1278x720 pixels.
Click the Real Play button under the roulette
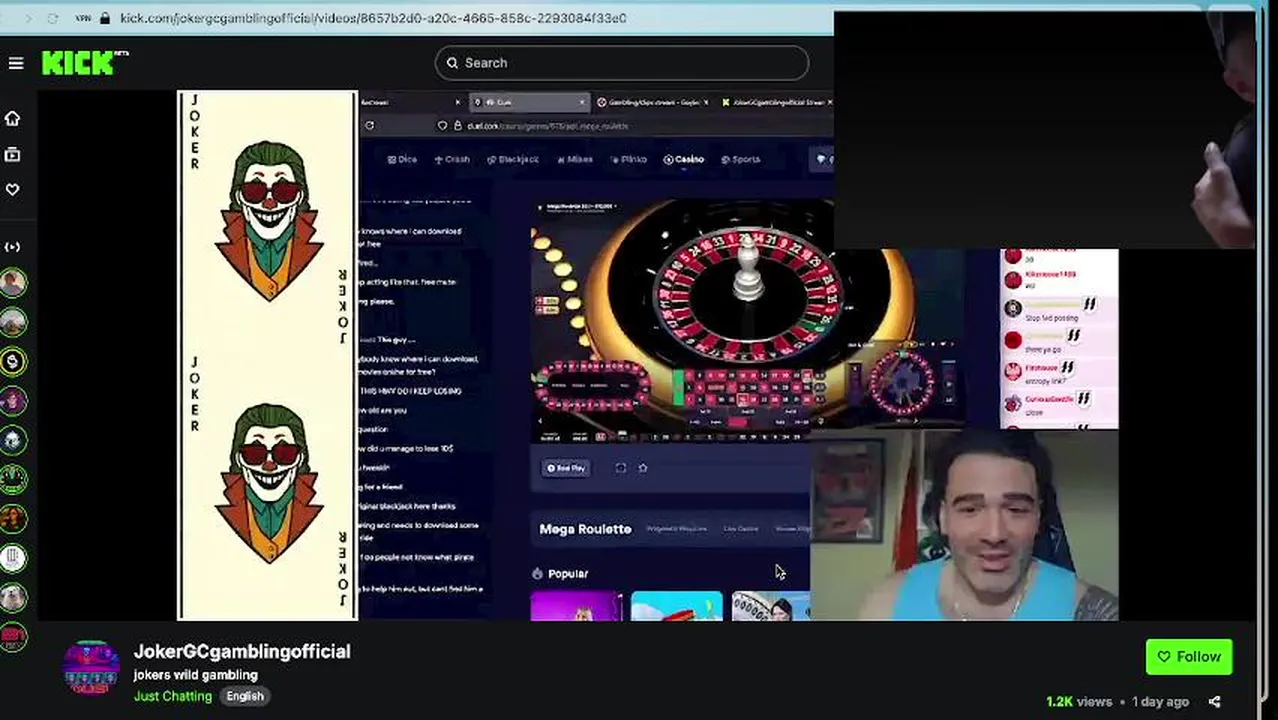[566, 468]
